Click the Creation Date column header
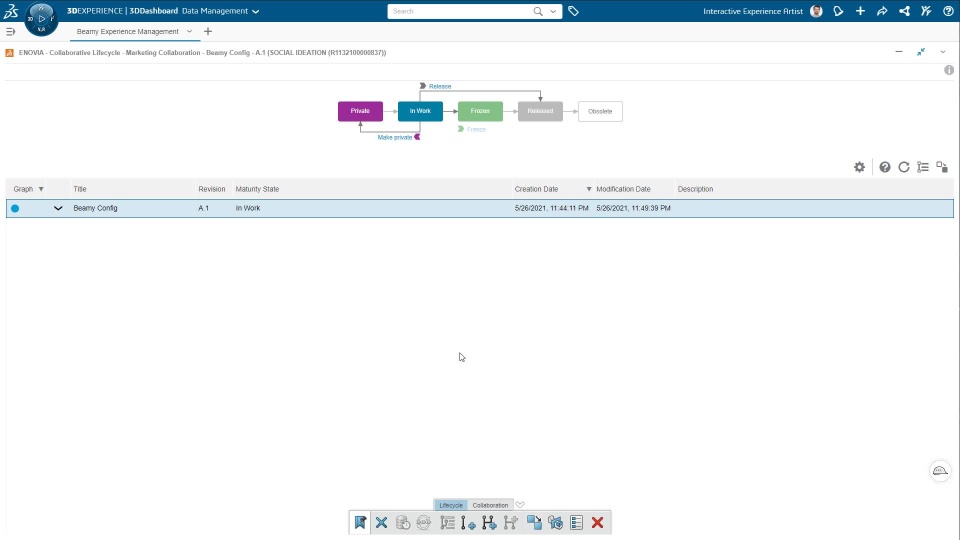The image size is (960, 540). [x=536, y=189]
